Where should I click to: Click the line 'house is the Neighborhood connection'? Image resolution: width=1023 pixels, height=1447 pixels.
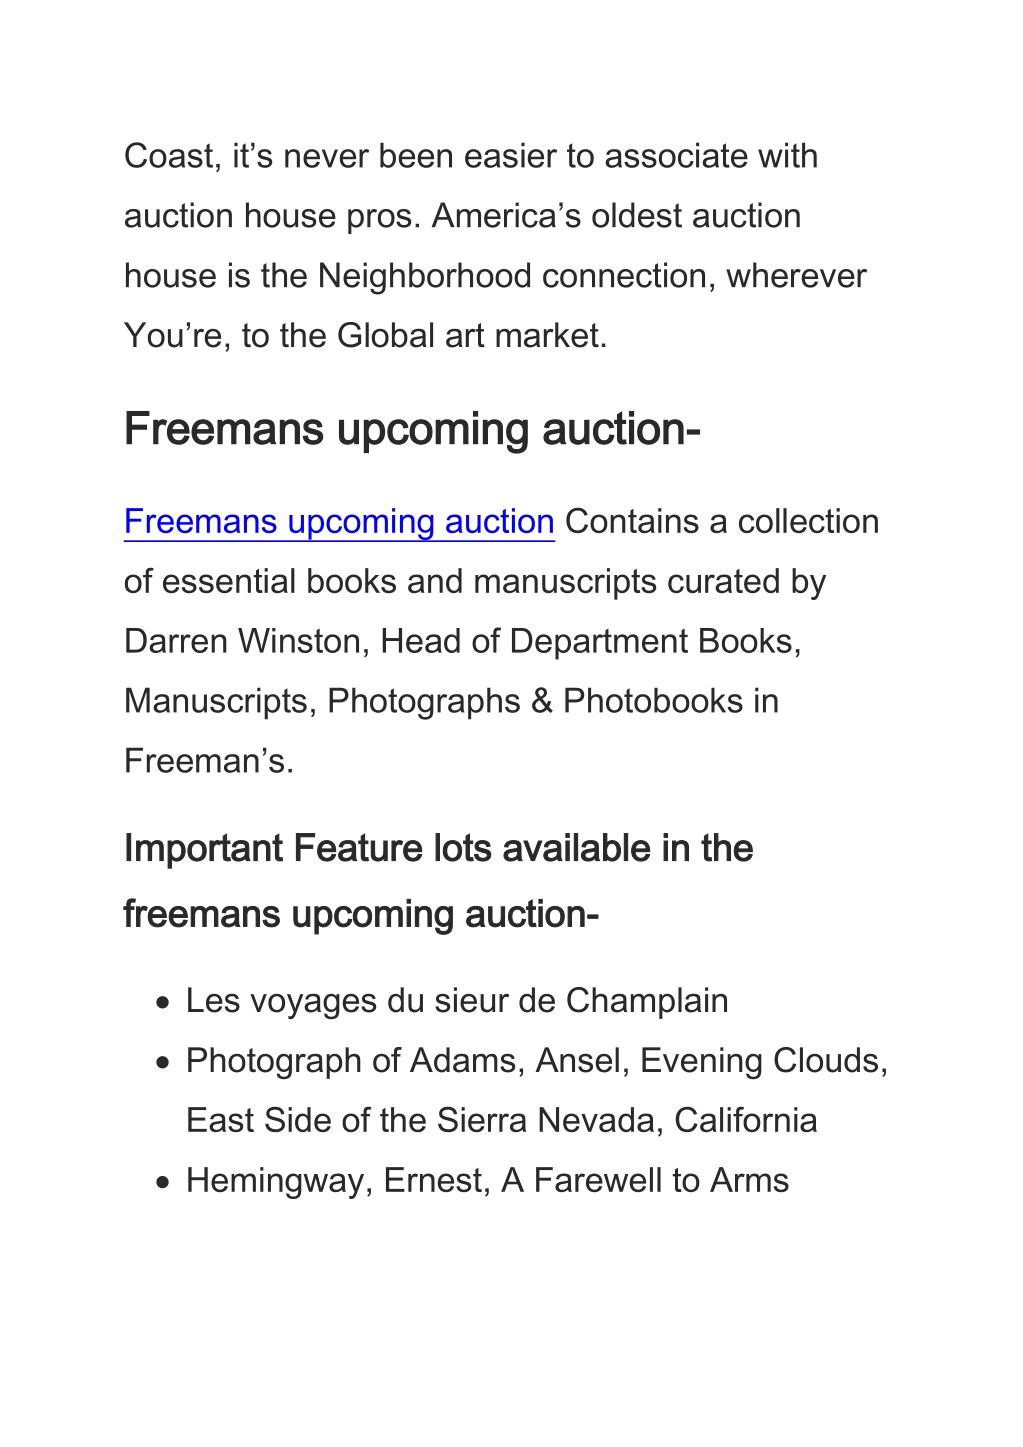[x=495, y=277]
